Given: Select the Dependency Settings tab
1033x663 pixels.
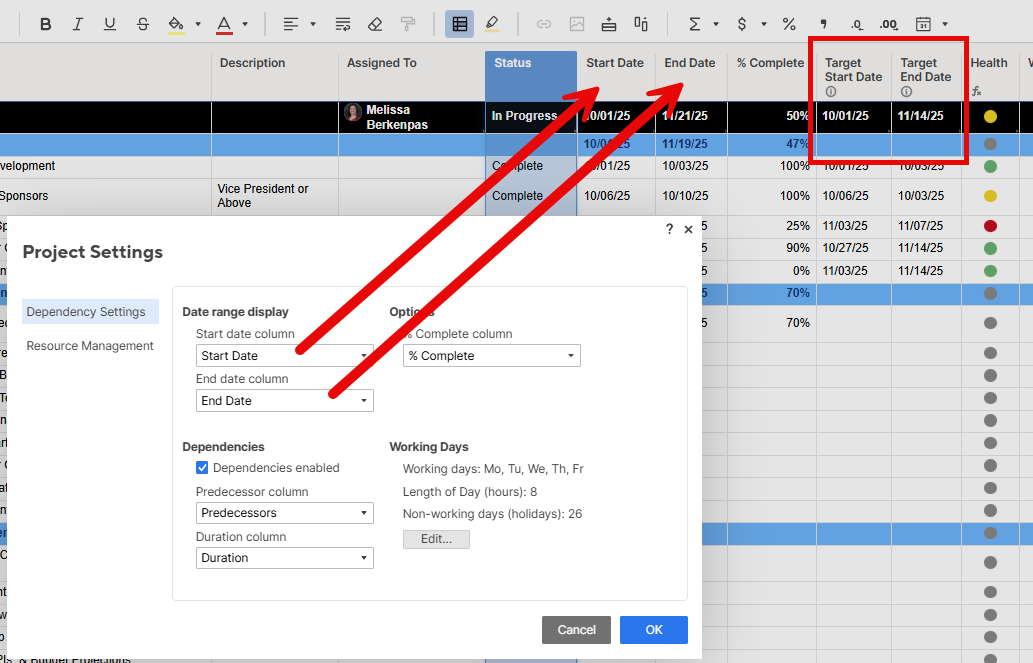Looking at the screenshot, I should [90, 312].
